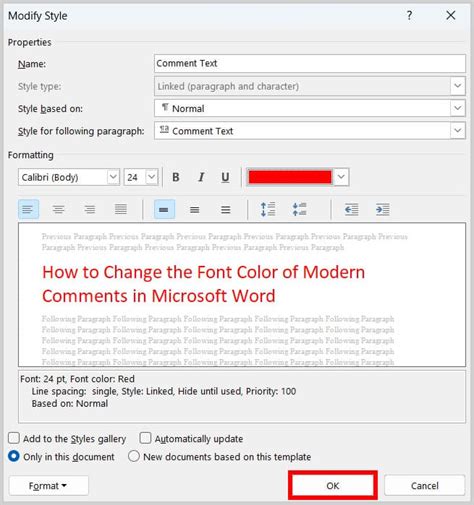The width and height of the screenshot is (474, 505).
Task: Apply center paragraph alignment
Action: click(x=59, y=209)
